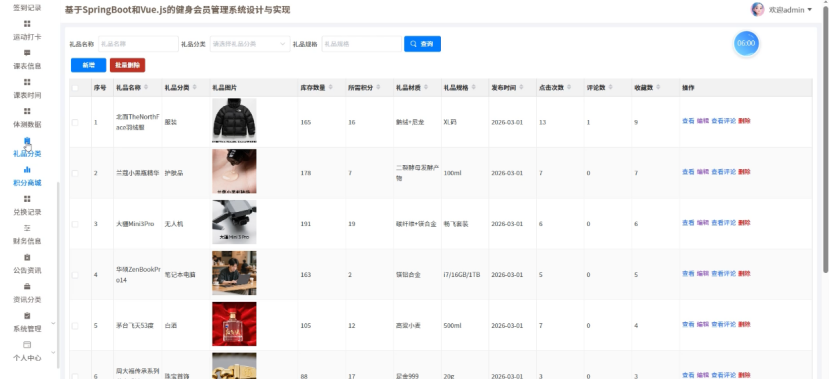
Task: Click the 积分商城 bar chart icon
Action: coord(27,170)
